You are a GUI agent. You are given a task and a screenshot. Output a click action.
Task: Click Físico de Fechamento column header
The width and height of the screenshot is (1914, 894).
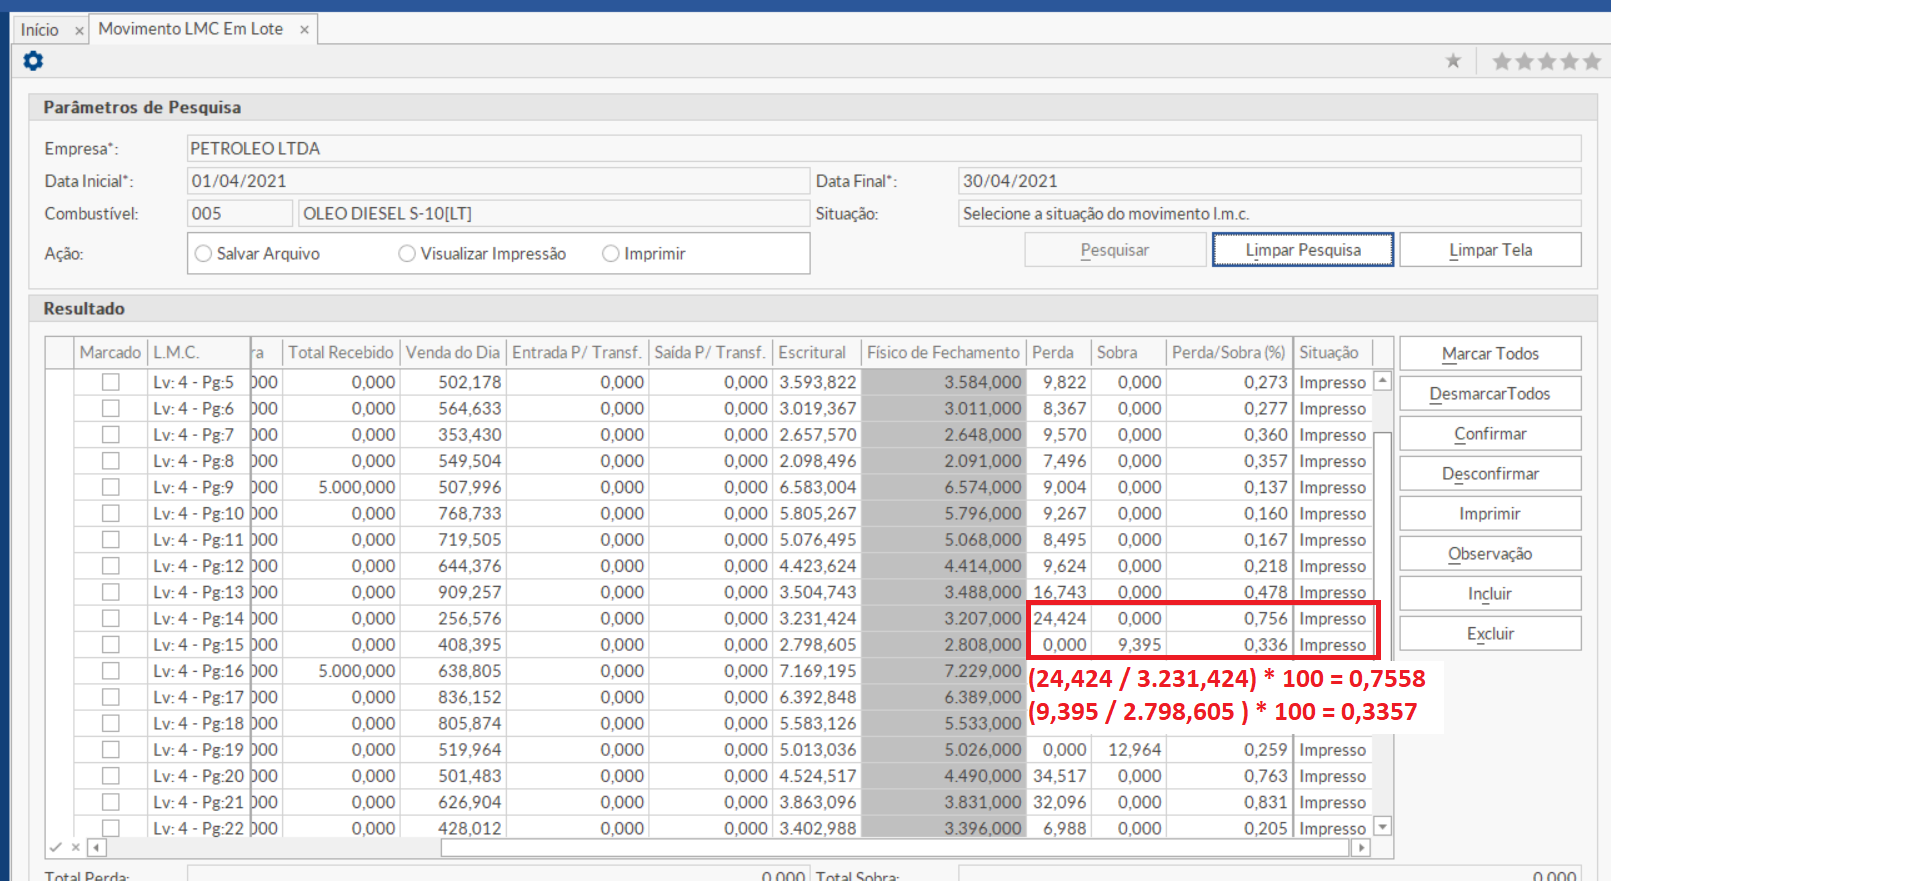coord(944,353)
